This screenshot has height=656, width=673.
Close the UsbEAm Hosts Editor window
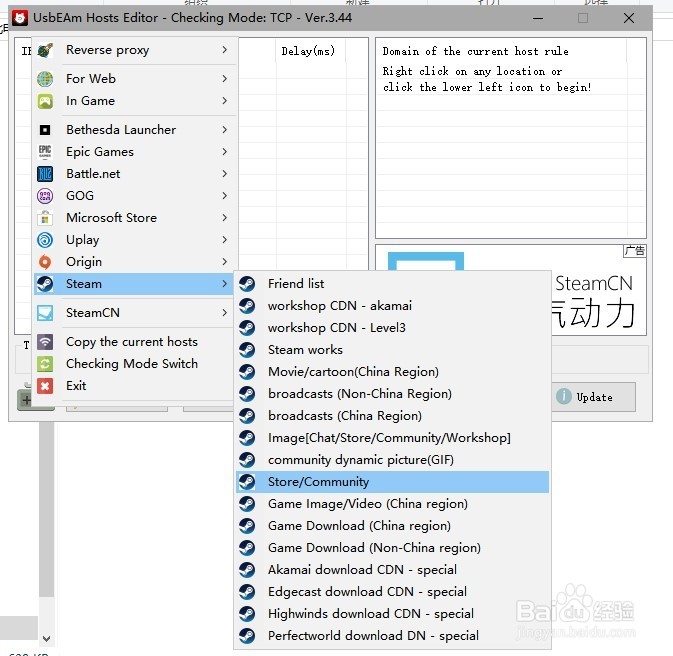pos(629,18)
